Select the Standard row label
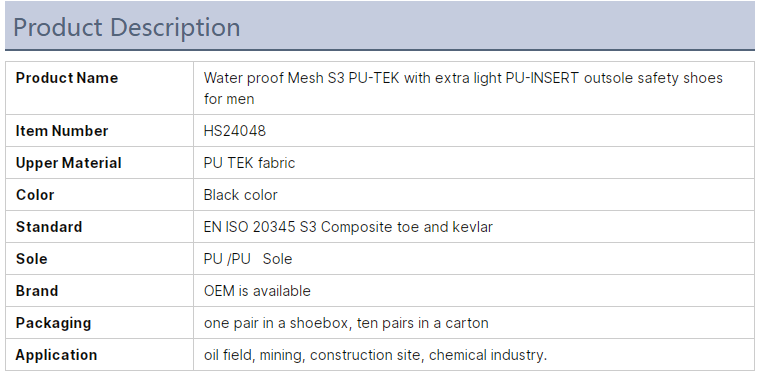 coord(49,227)
